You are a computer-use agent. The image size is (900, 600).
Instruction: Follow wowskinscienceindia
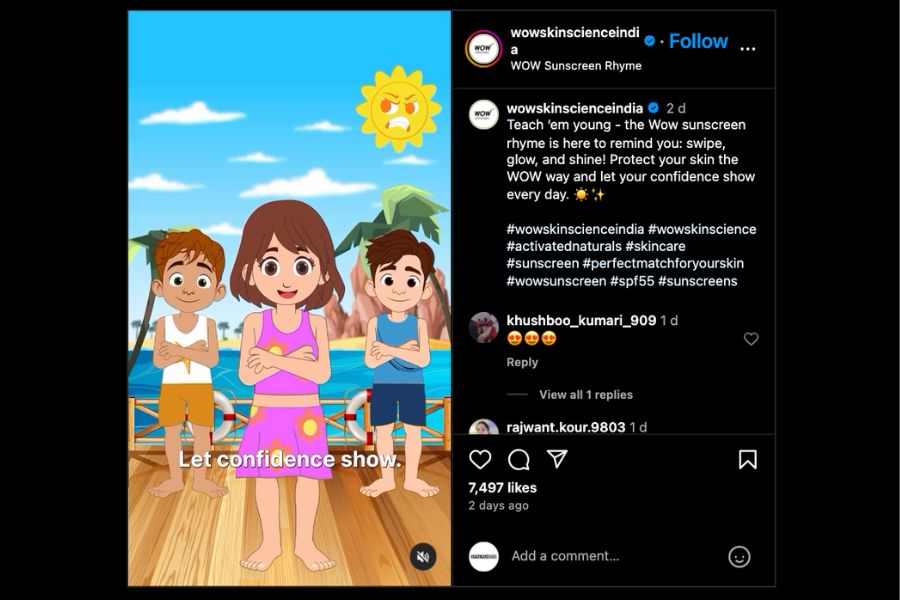698,41
